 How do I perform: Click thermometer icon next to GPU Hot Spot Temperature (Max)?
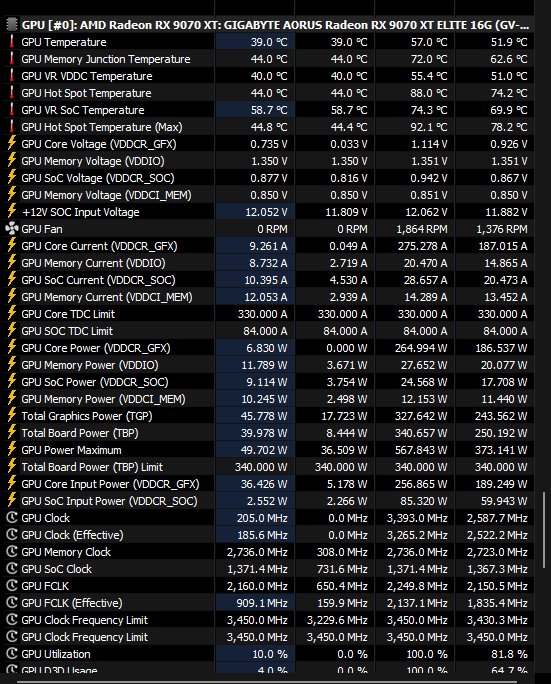12,127
